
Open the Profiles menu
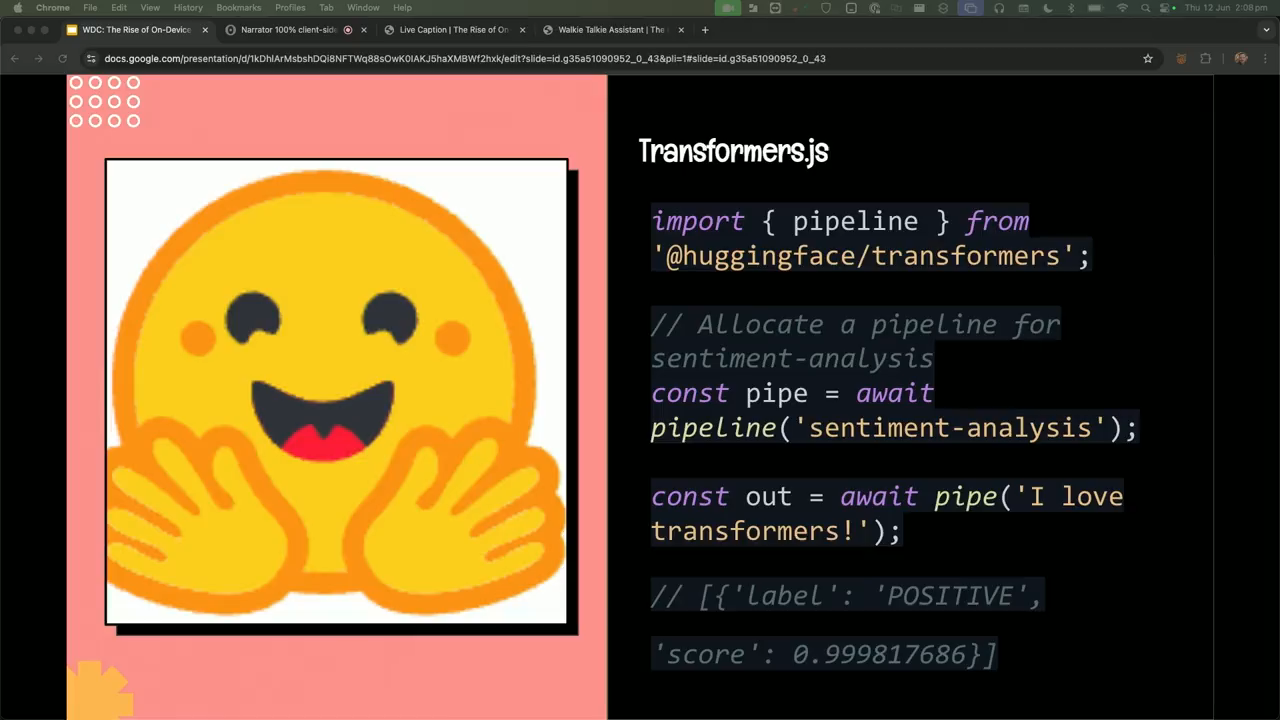point(290,8)
